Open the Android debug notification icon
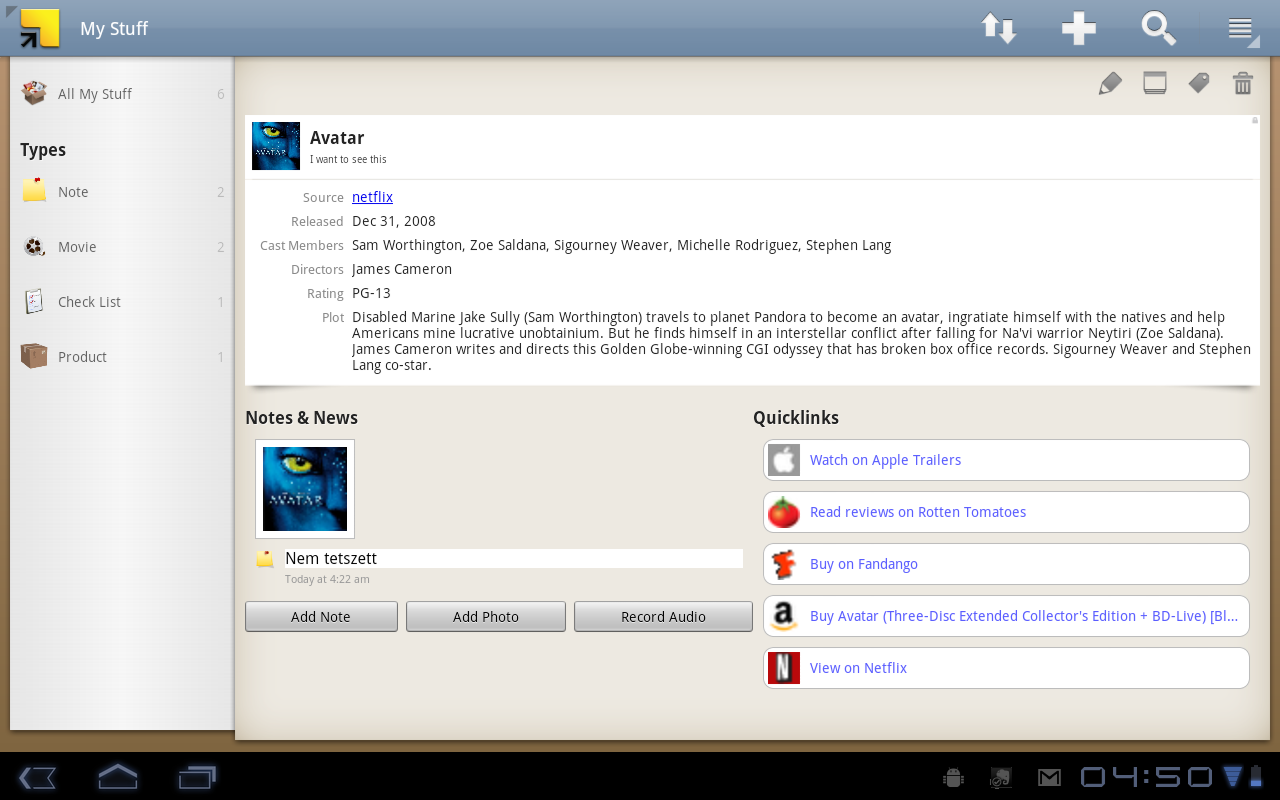This screenshot has height=800, width=1280. (x=953, y=777)
